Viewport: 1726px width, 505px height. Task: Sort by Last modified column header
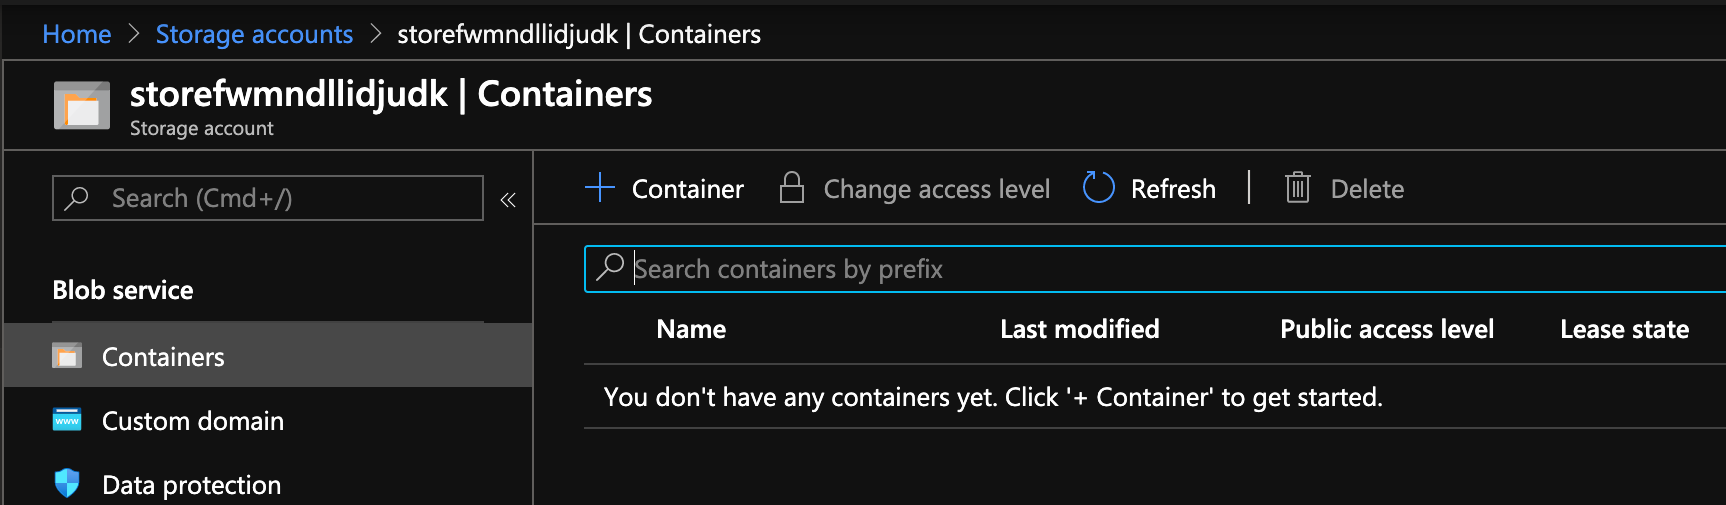[1079, 329]
